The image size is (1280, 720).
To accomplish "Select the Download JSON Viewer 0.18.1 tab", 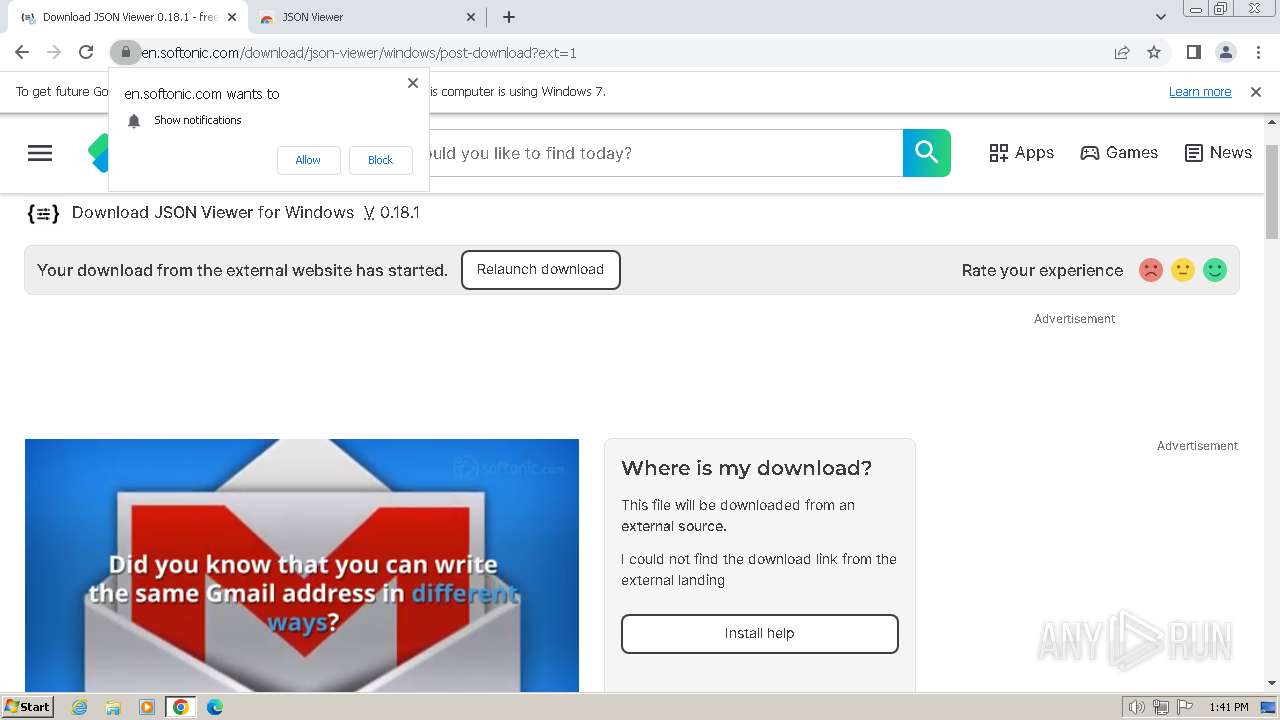I will point(127,17).
